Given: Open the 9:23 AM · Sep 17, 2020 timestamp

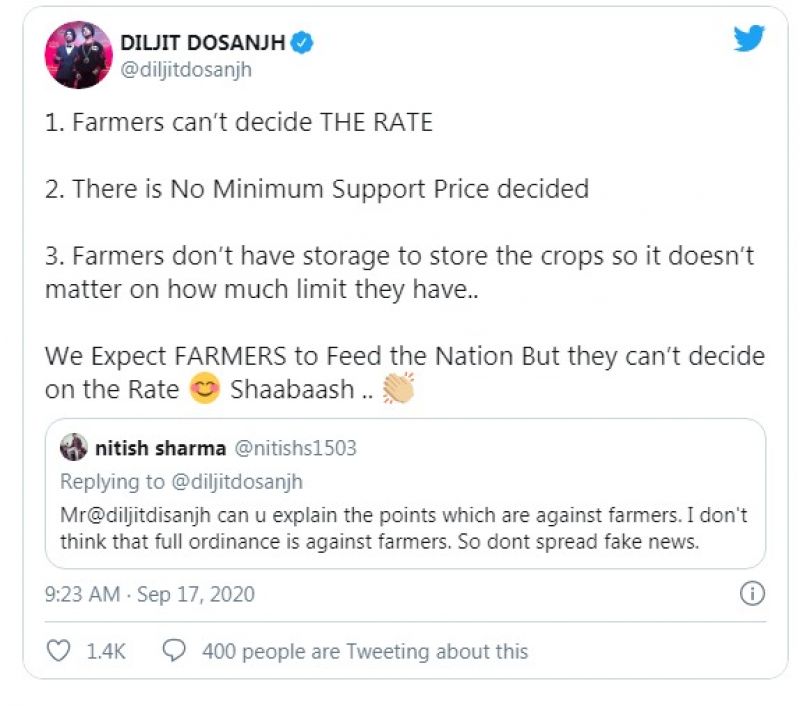Looking at the screenshot, I should tap(150, 594).
